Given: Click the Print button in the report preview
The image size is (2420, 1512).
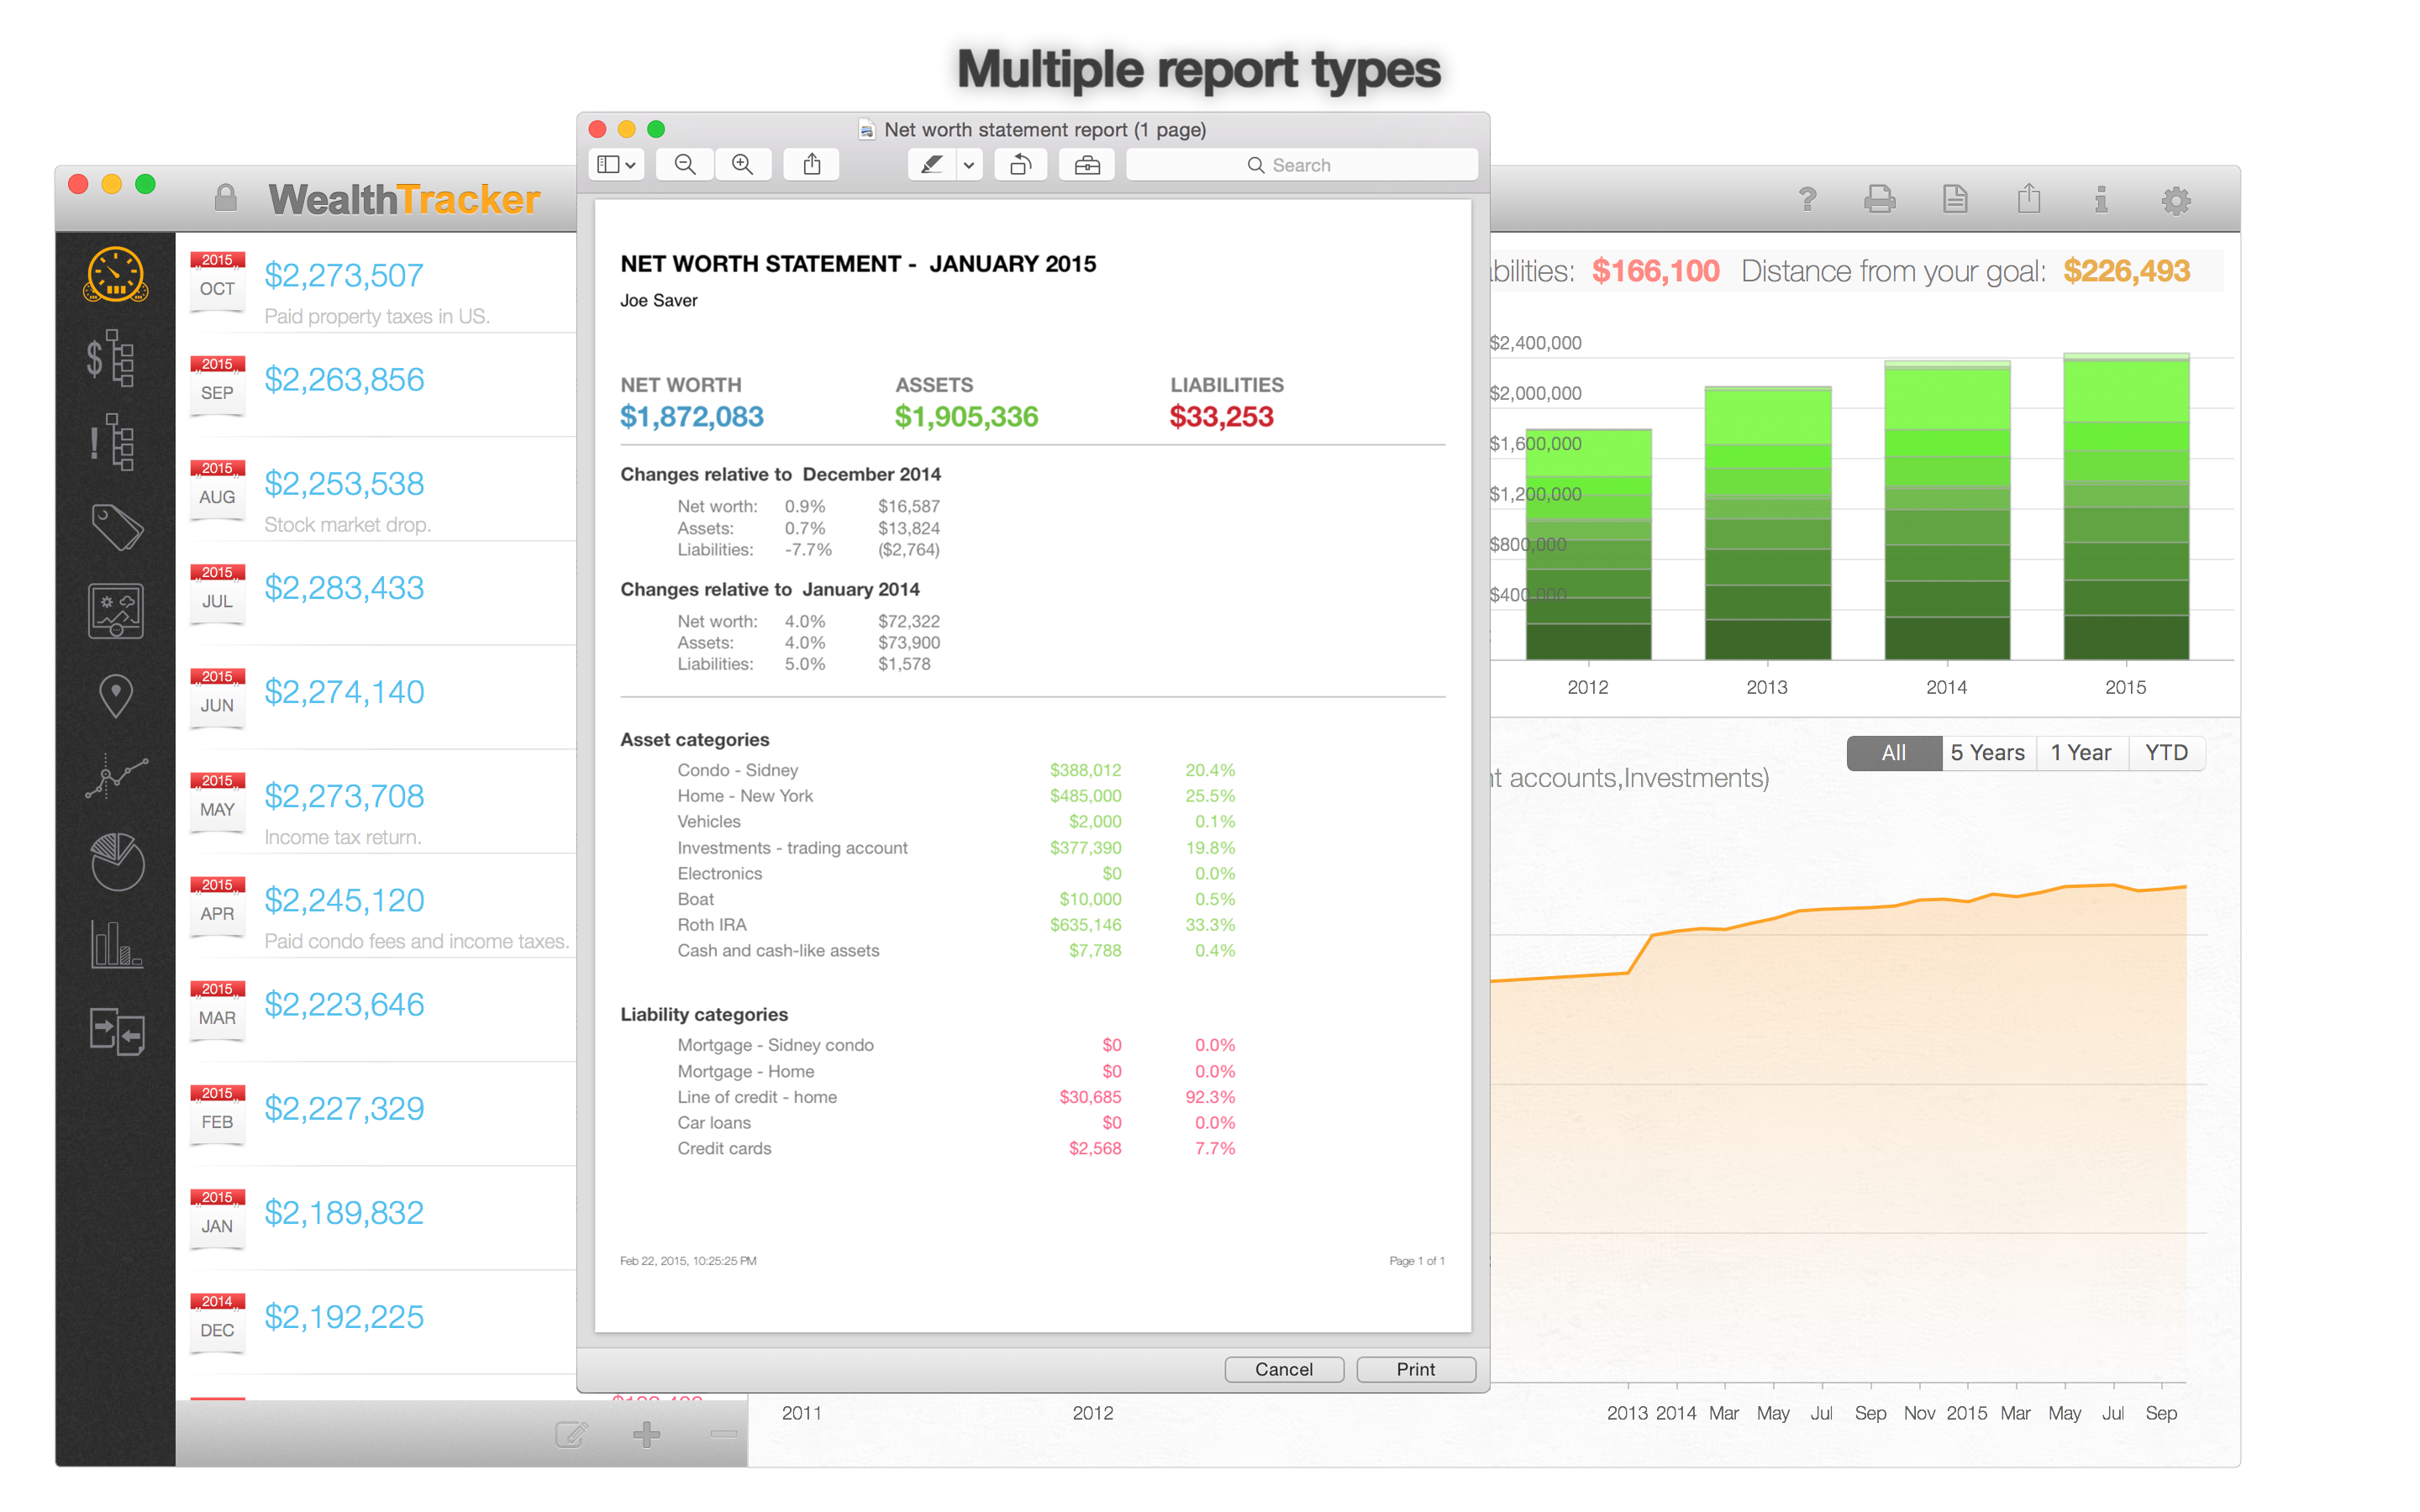Looking at the screenshot, I should (1415, 1369).
